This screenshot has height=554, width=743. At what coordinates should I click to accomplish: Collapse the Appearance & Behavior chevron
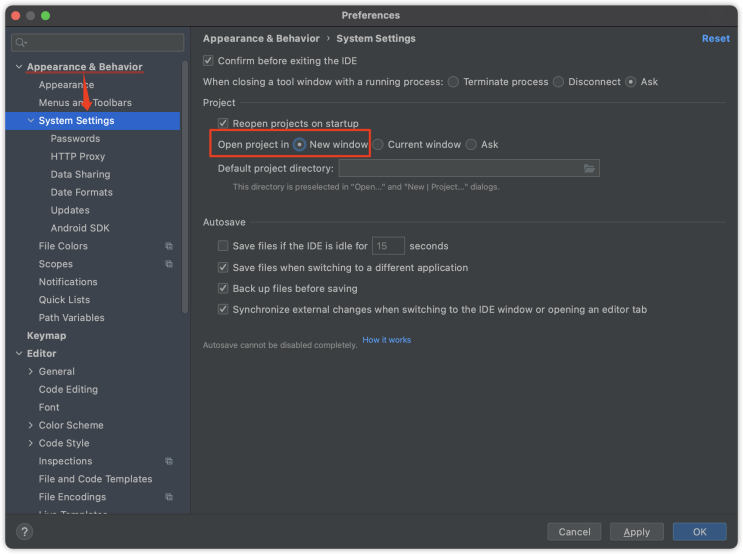coord(19,67)
